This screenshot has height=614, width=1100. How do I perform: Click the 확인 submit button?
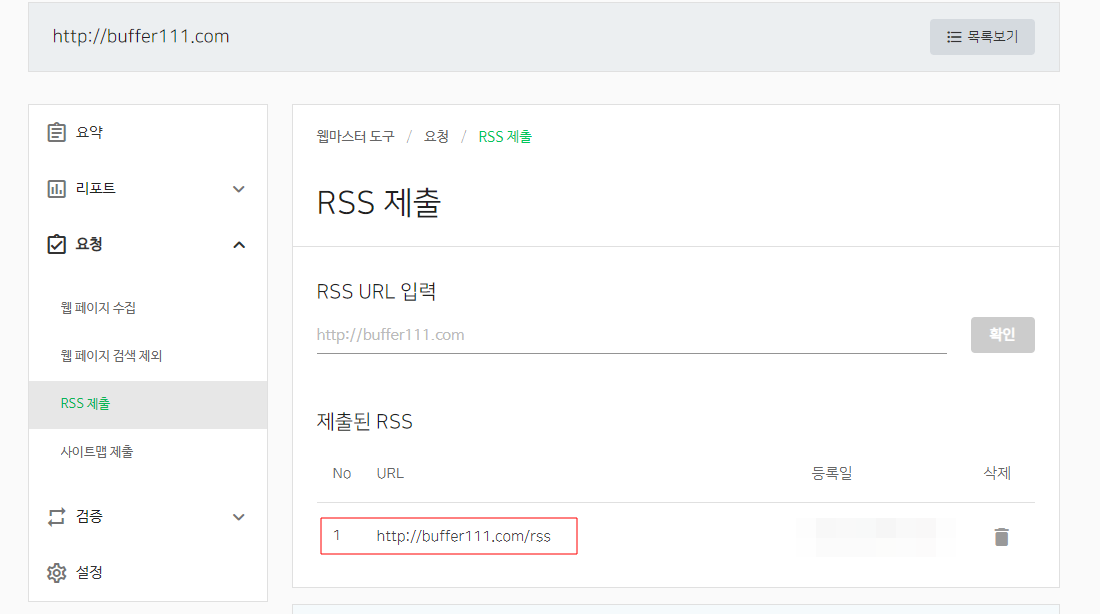coord(1002,334)
